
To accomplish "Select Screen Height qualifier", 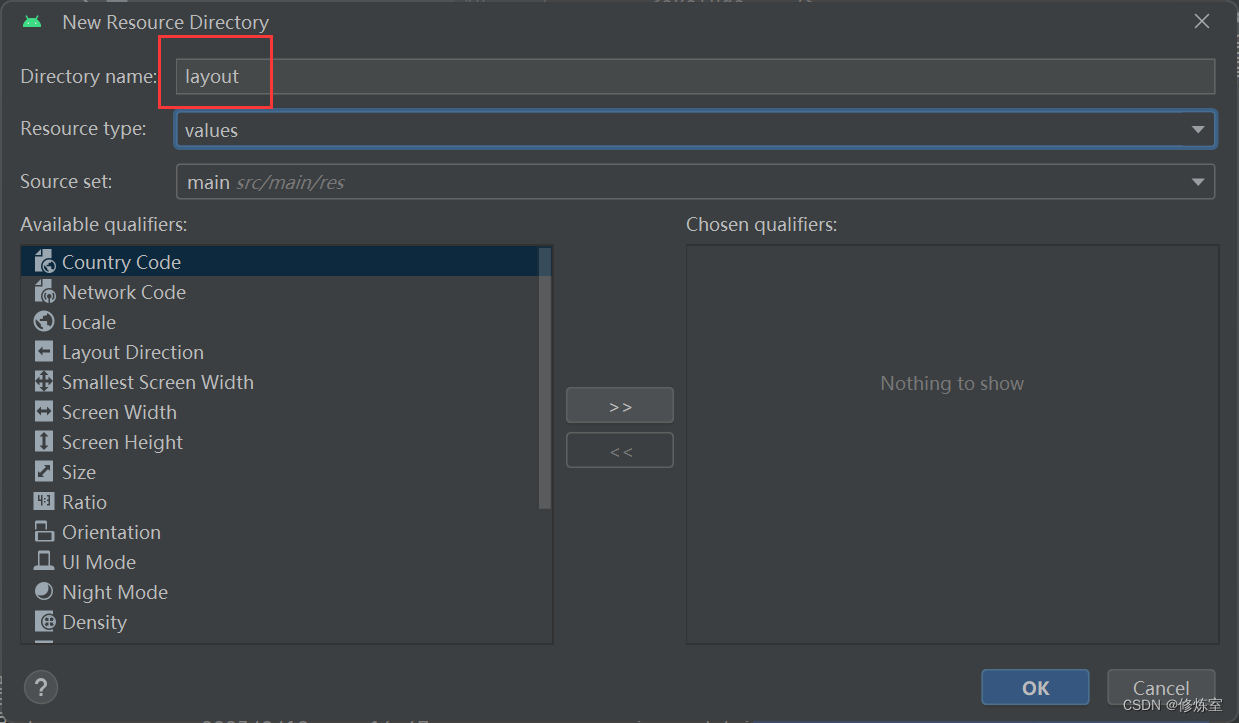I will pyautogui.click(x=280, y=442).
